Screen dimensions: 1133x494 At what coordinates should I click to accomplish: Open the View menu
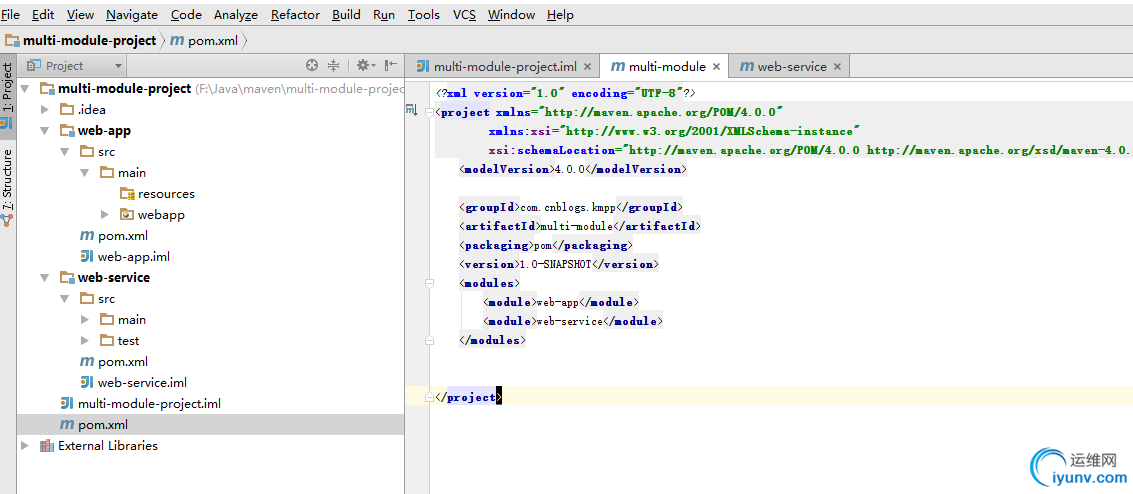(x=80, y=14)
